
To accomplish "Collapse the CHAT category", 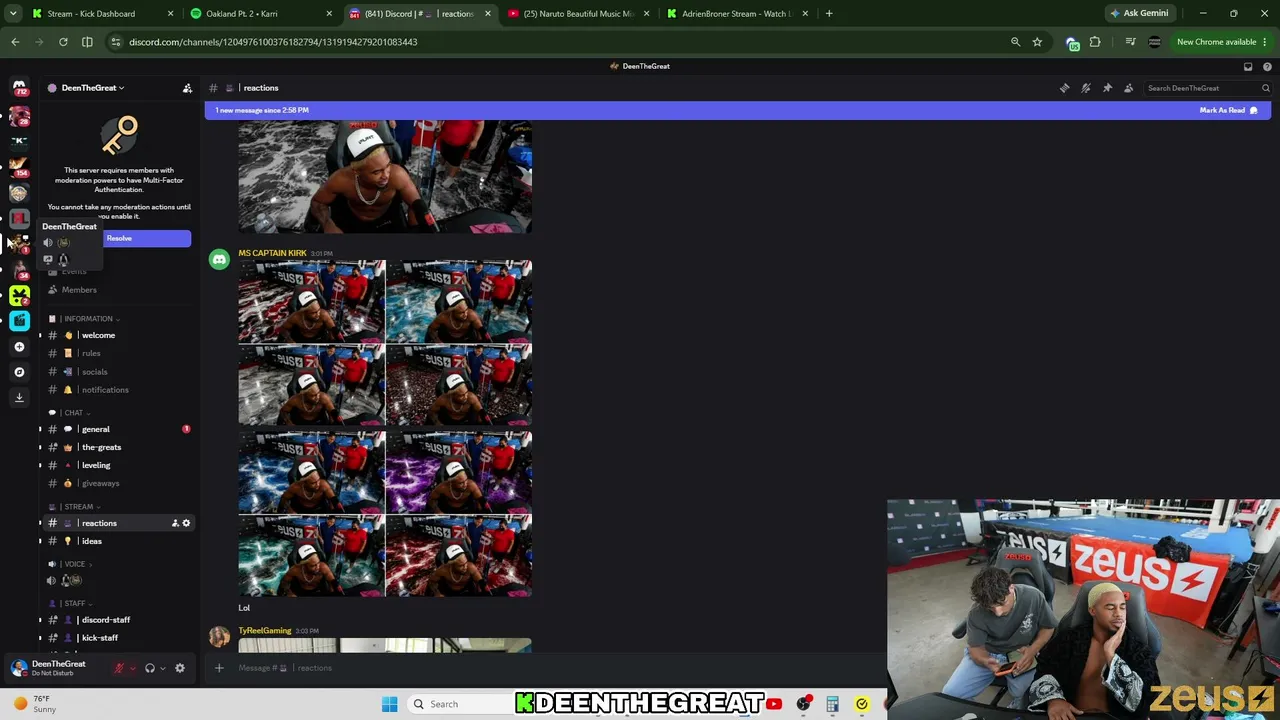I will (x=70, y=413).
